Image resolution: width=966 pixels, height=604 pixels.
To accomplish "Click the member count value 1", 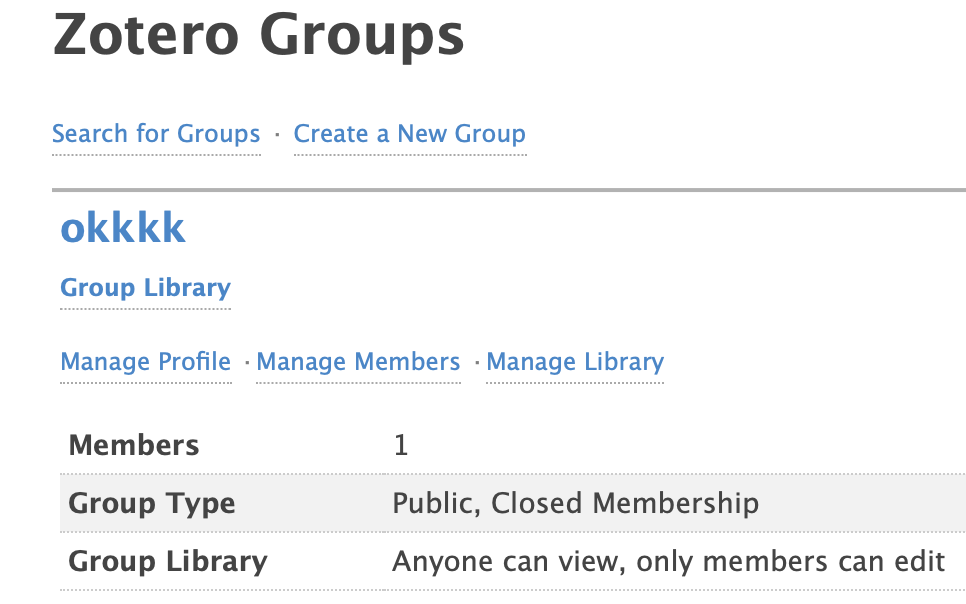I will (x=401, y=445).
